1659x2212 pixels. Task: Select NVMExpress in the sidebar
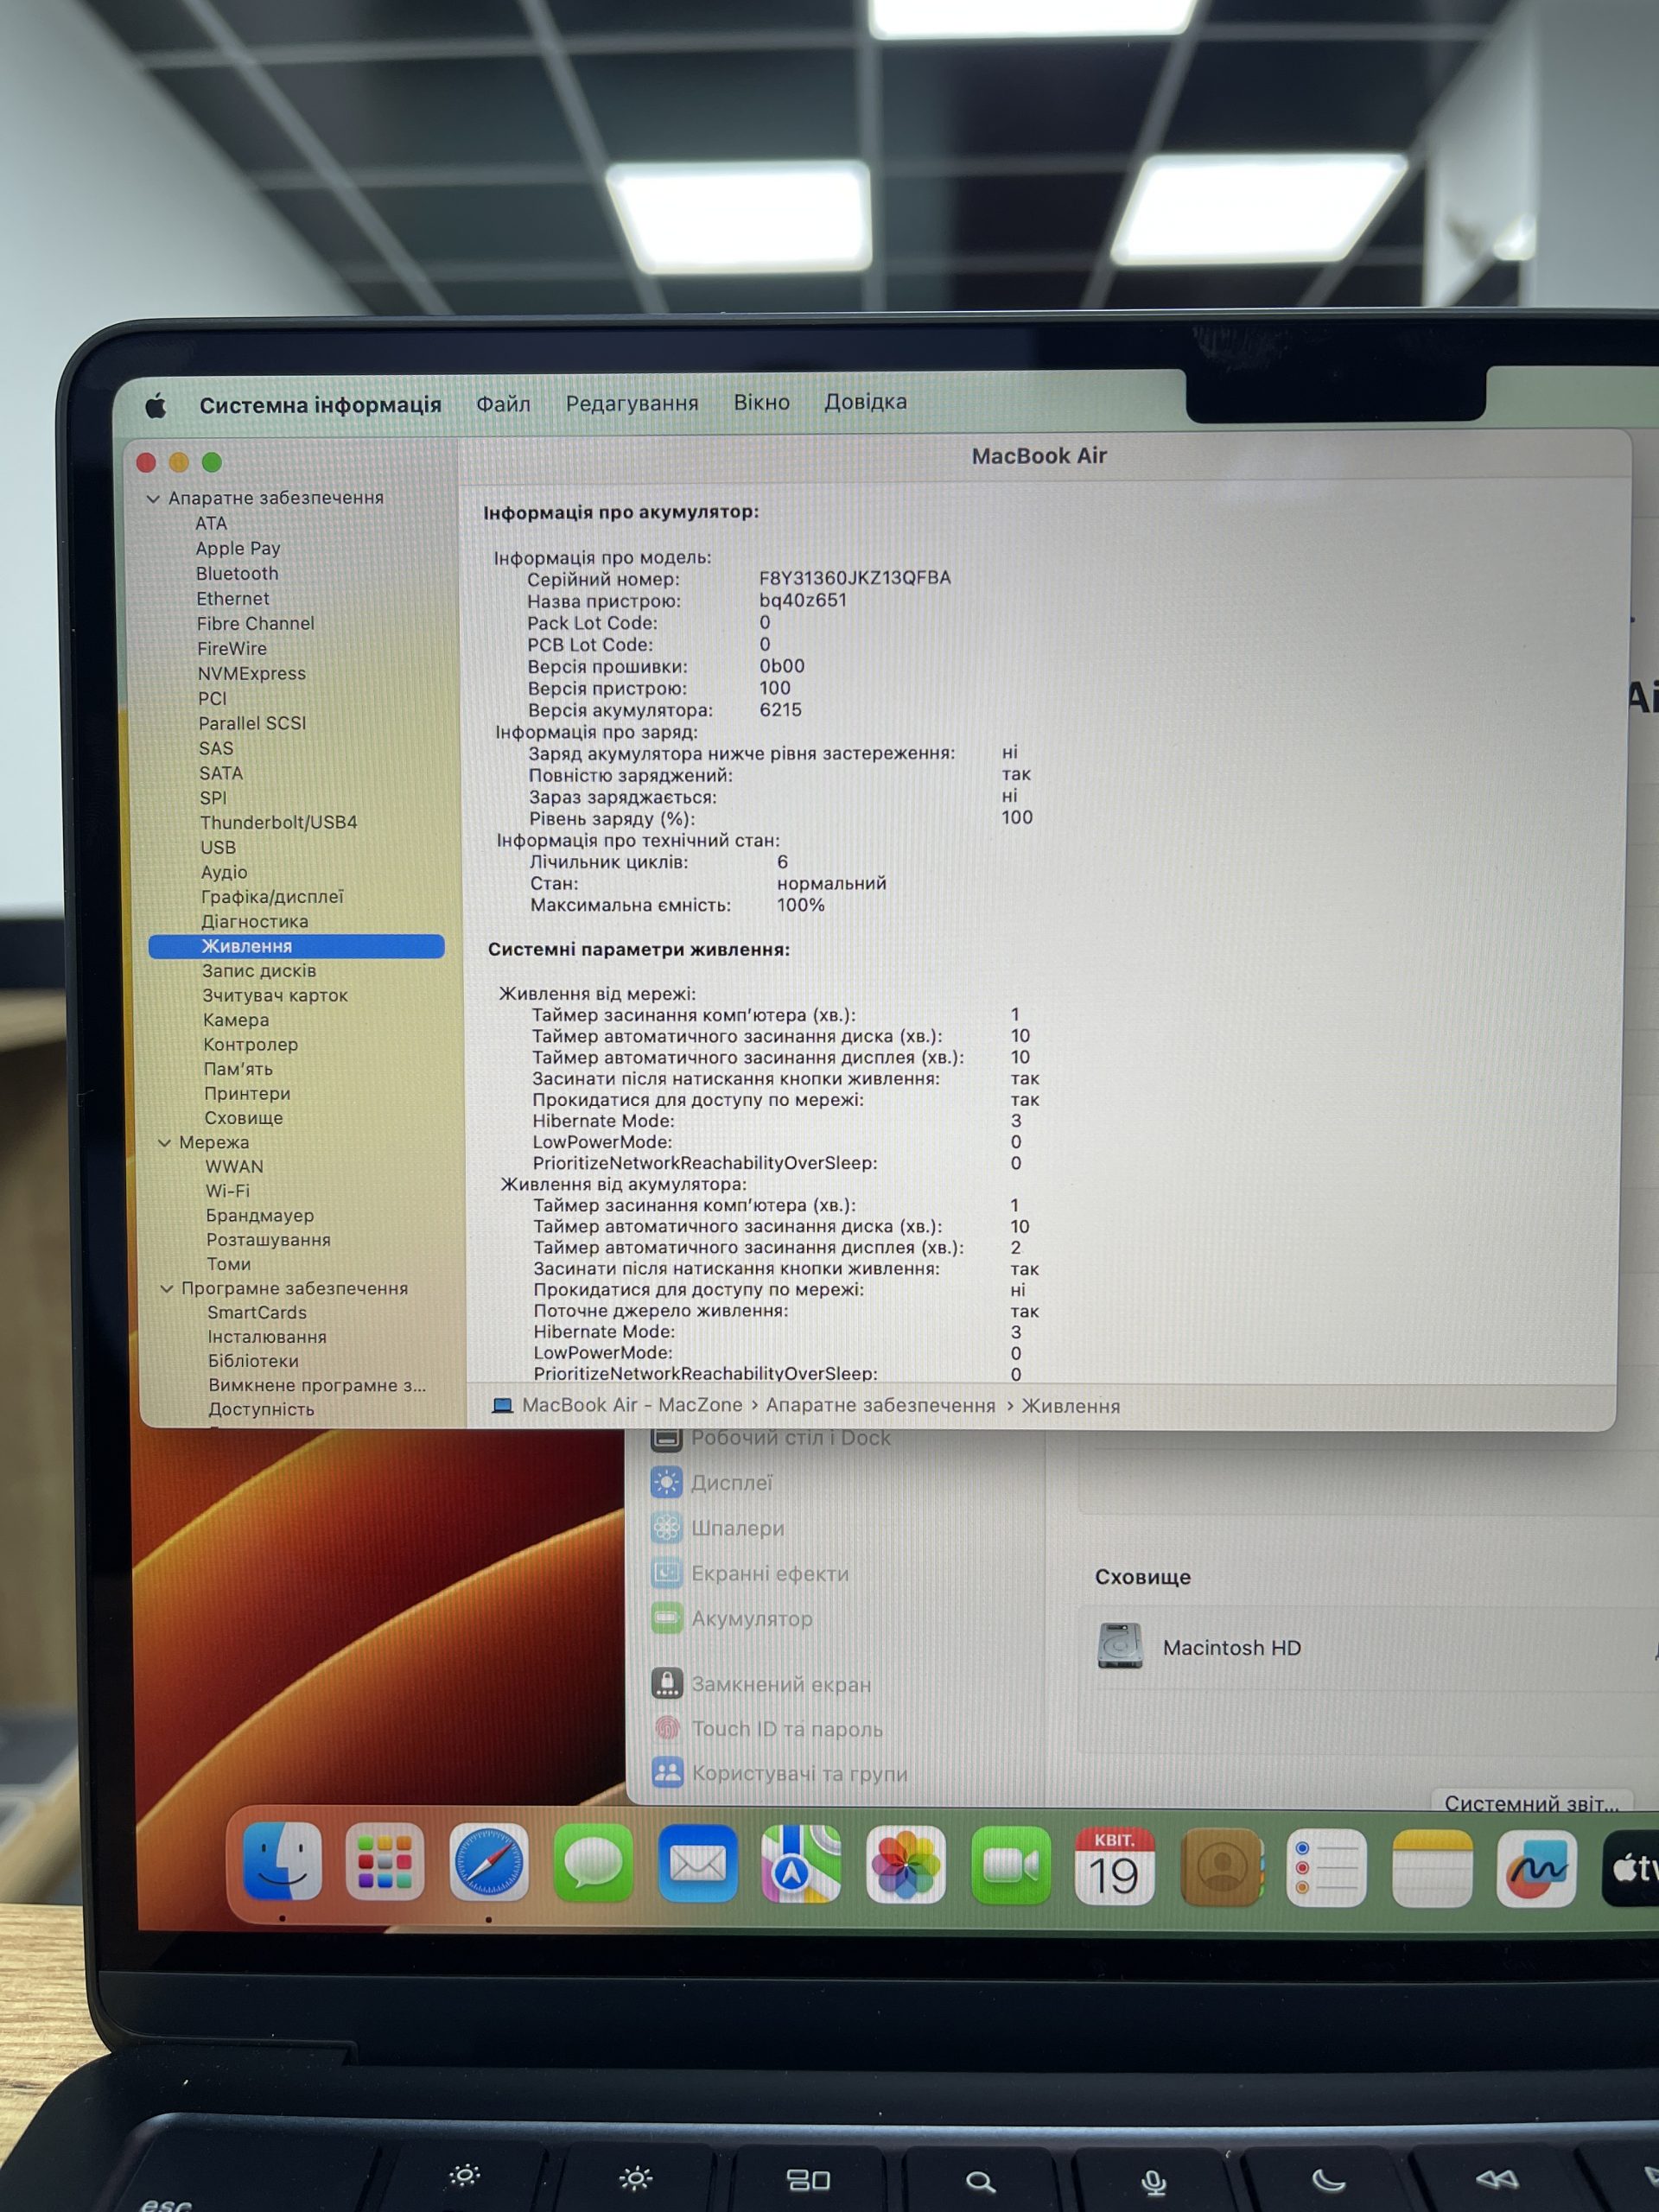coord(252,673)
